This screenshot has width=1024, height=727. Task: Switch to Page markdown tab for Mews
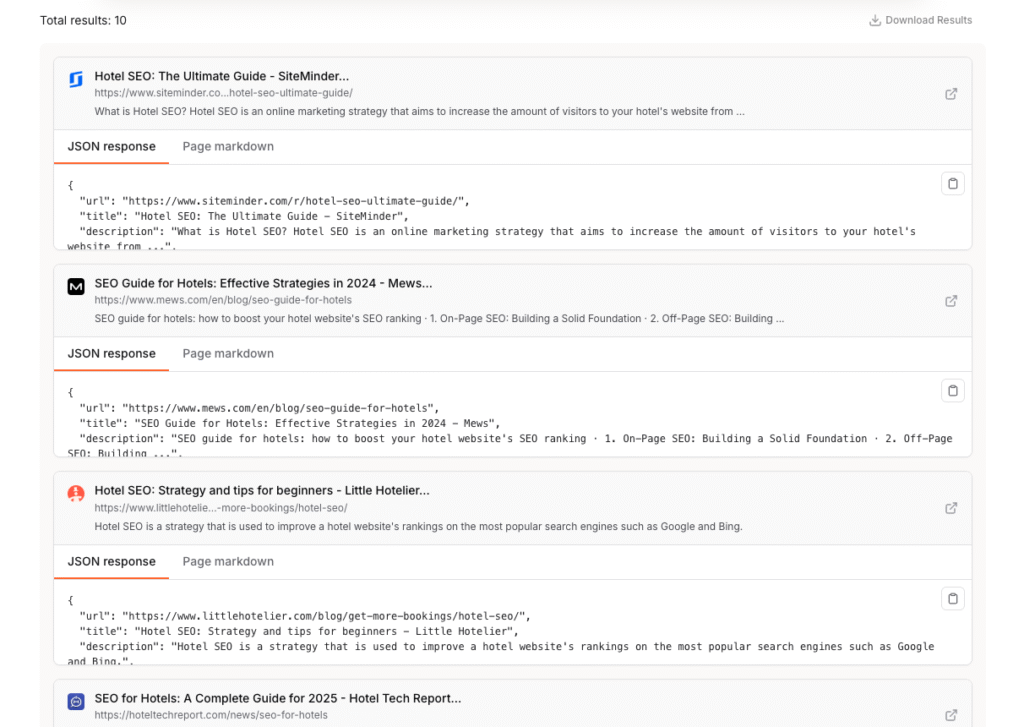(x=228, y=354)
